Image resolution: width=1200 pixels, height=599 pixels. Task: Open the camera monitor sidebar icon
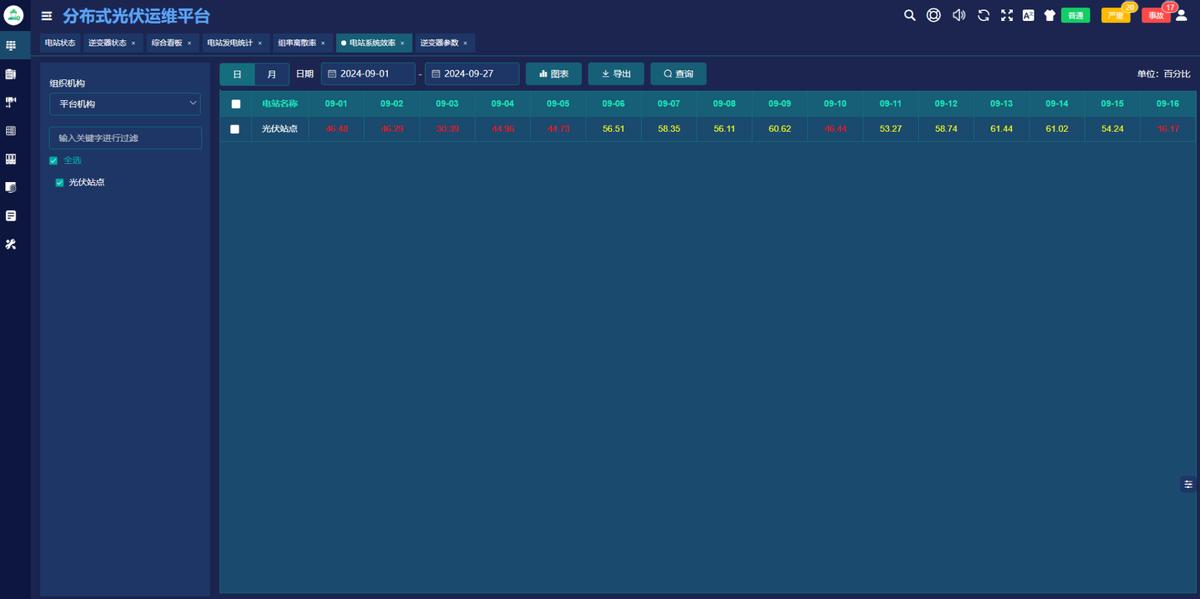11,102
